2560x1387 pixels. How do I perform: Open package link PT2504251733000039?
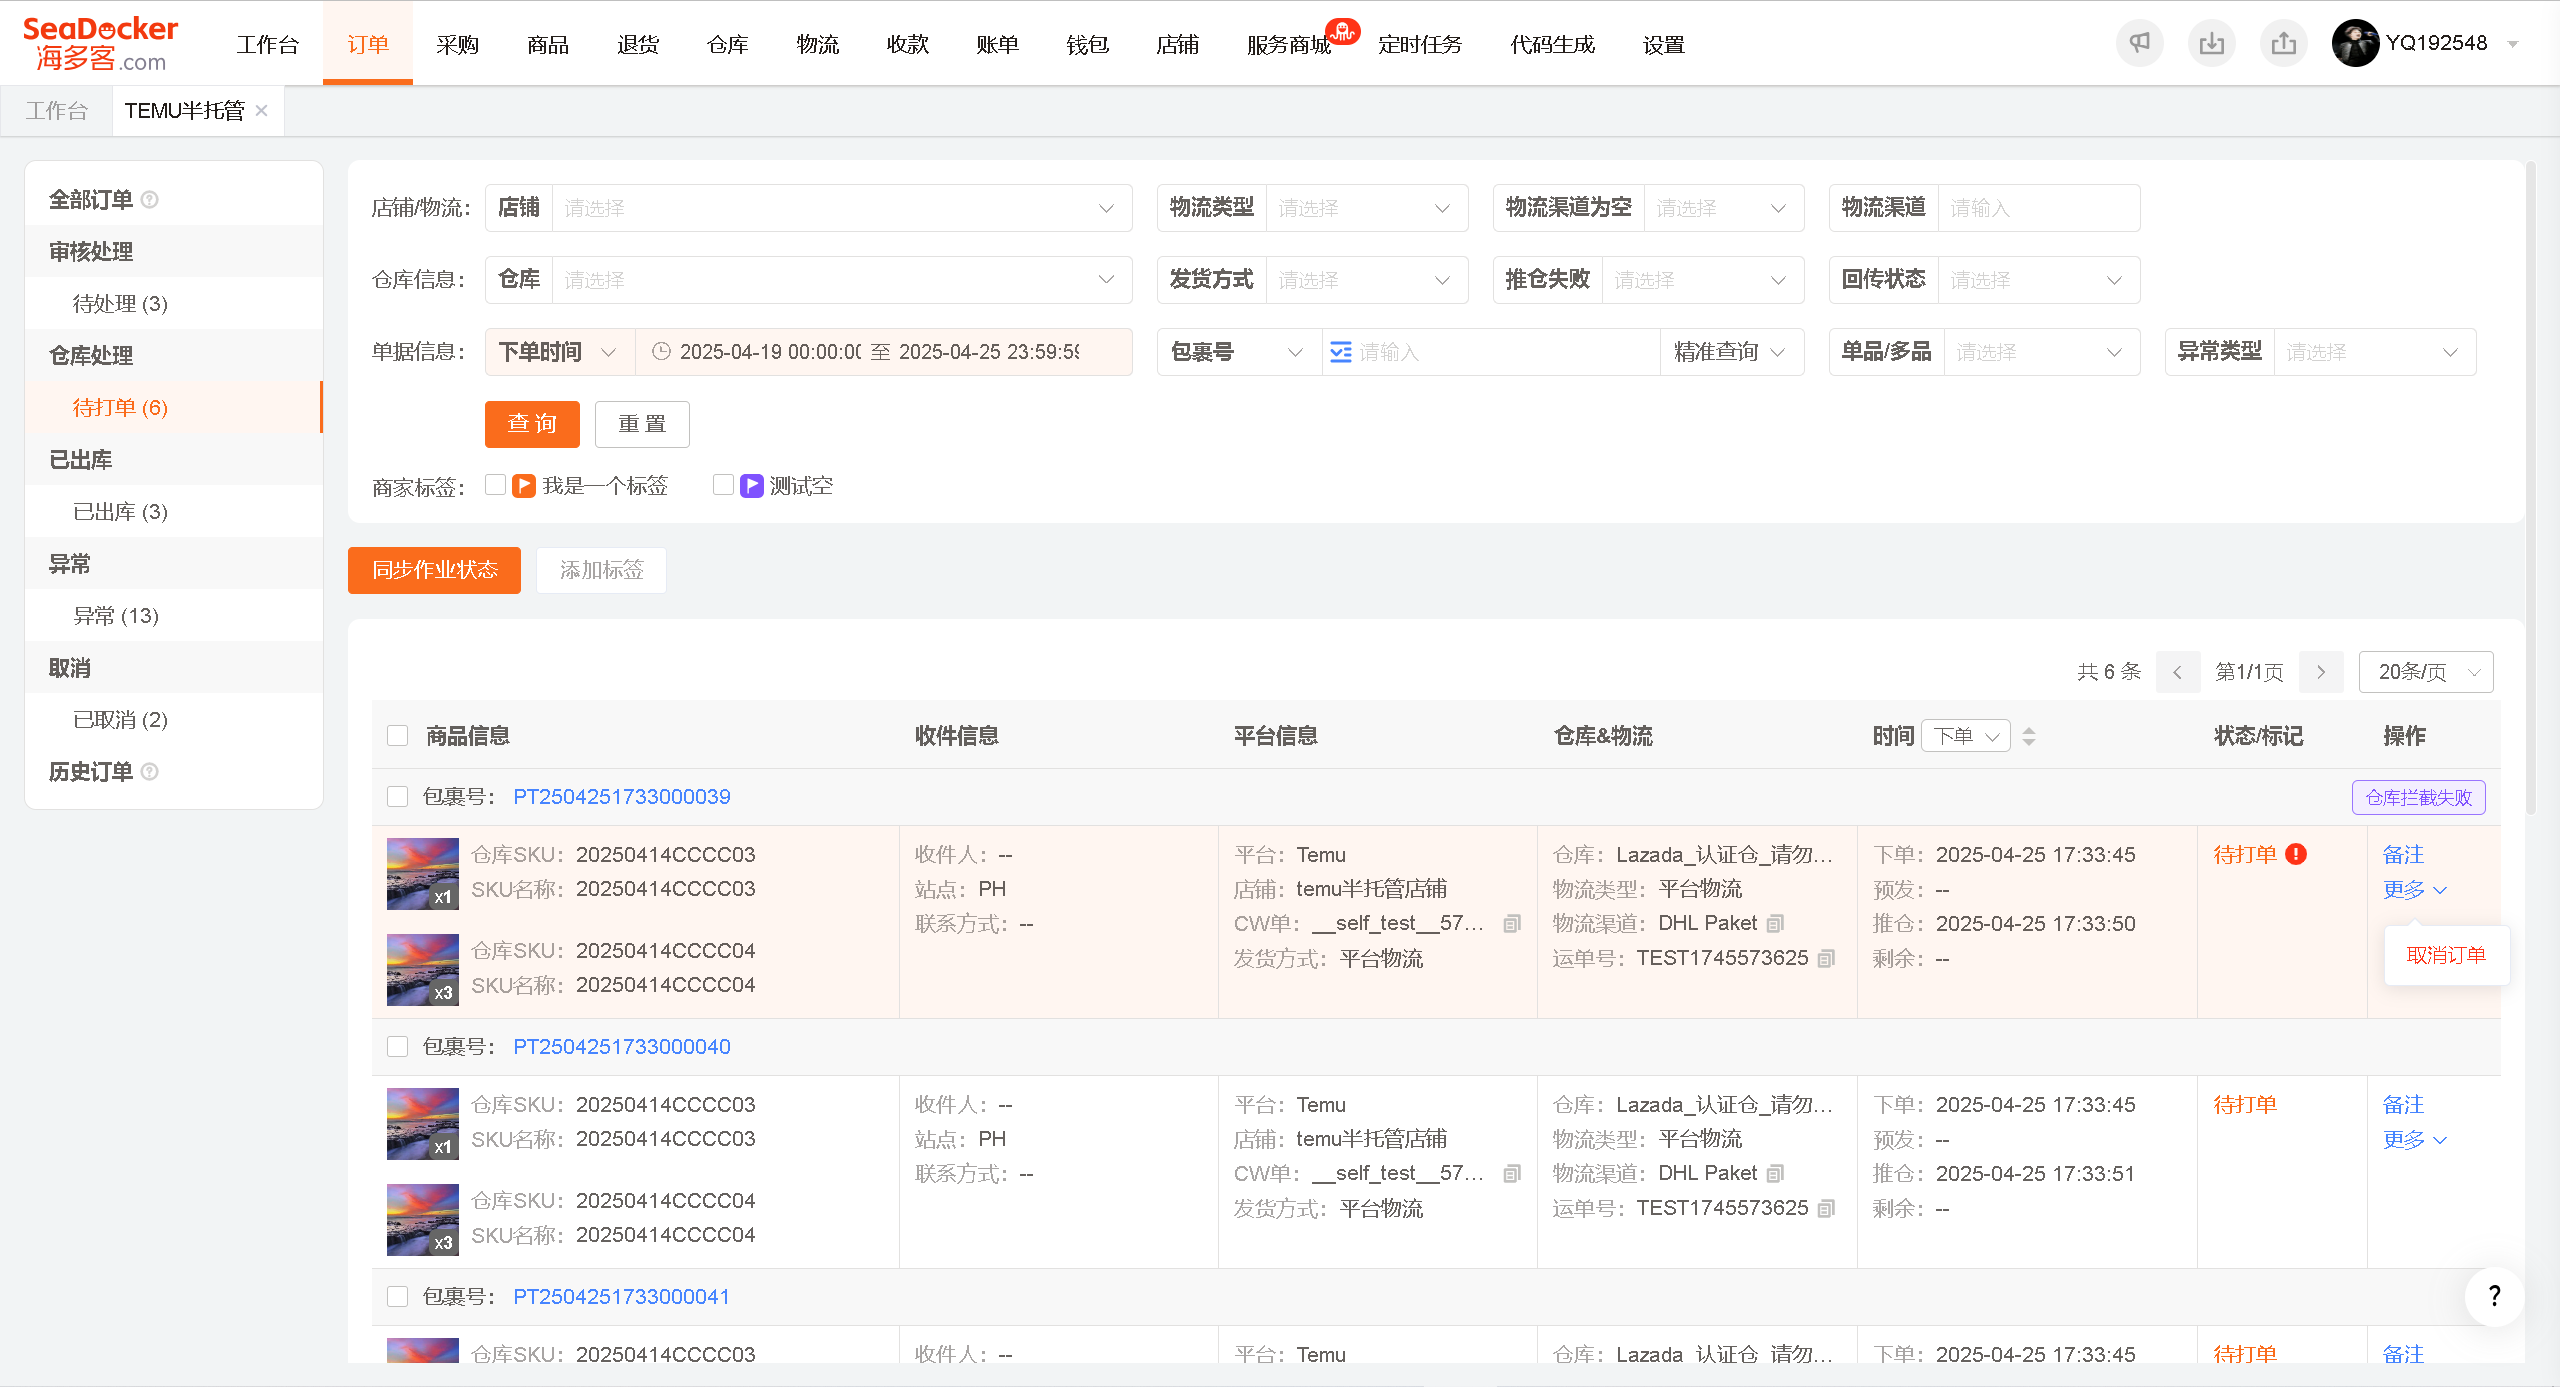point(622,796)
